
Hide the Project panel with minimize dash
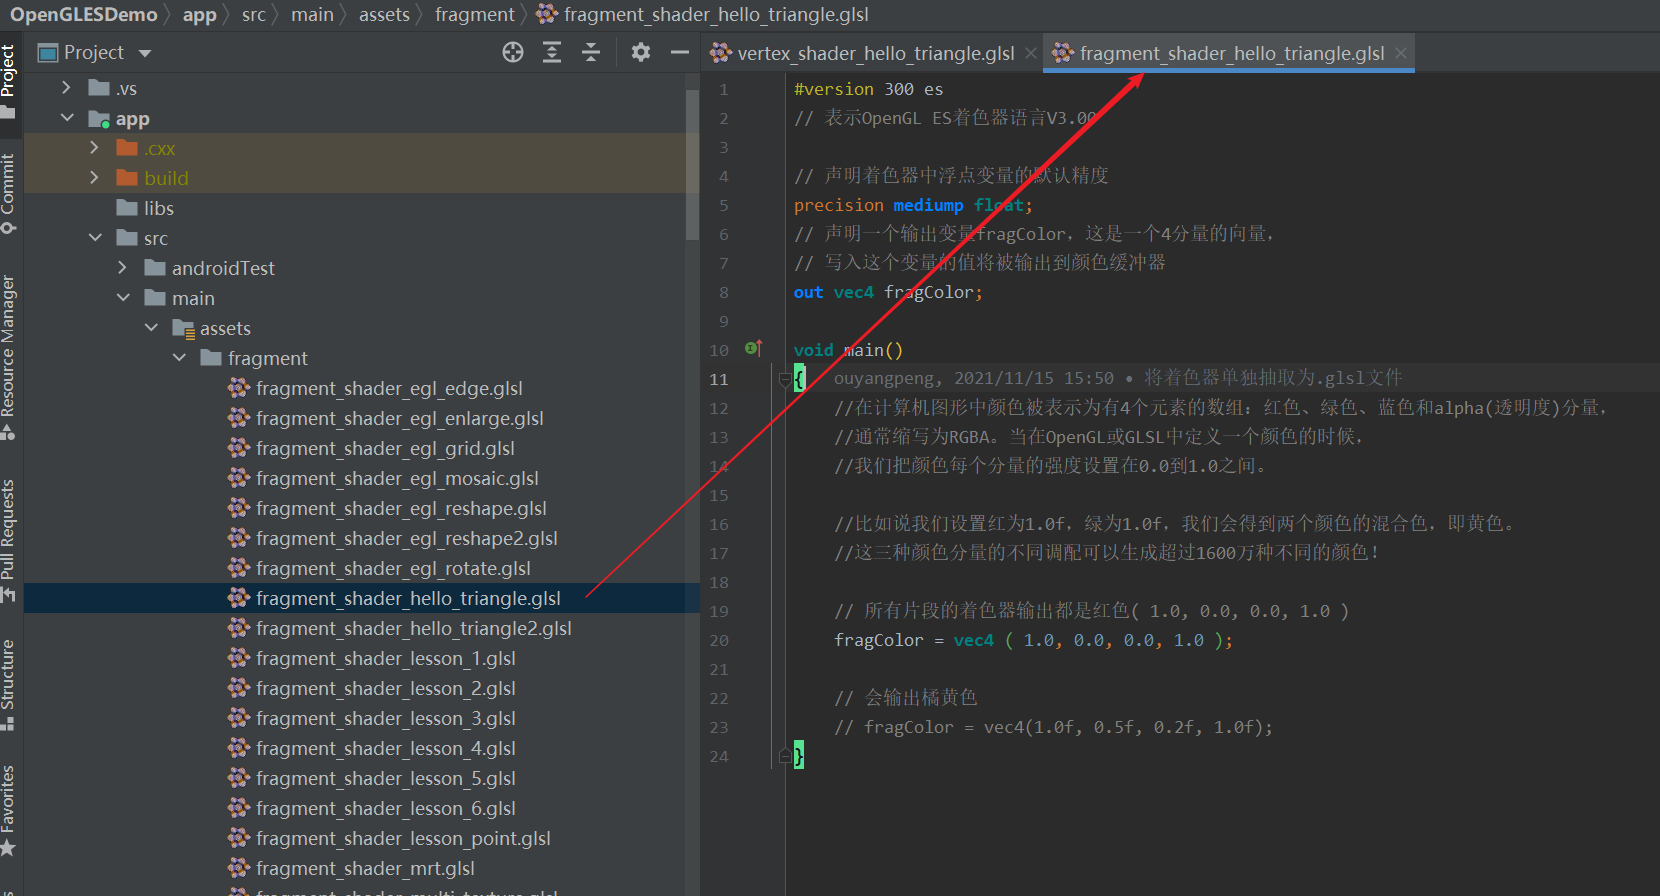[680, 52]
